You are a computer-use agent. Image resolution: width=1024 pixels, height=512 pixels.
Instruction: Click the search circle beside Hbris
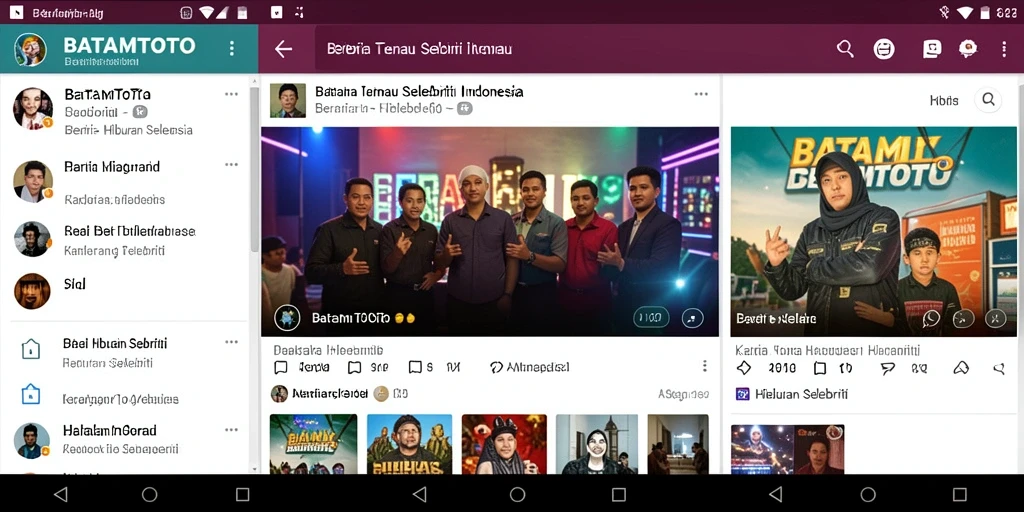[x=989, y=100]
